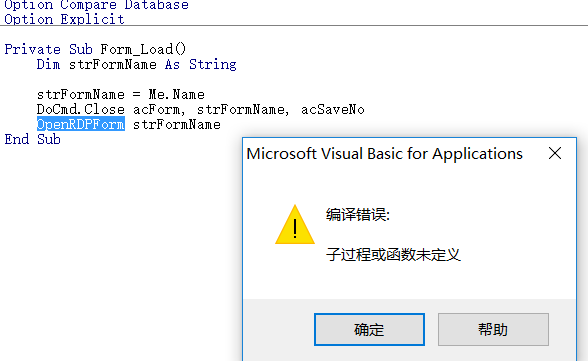Click the 编译错误 message text
Image resolution: width=588 pixels, height=361 pixels.
click(x=358, y=215)
